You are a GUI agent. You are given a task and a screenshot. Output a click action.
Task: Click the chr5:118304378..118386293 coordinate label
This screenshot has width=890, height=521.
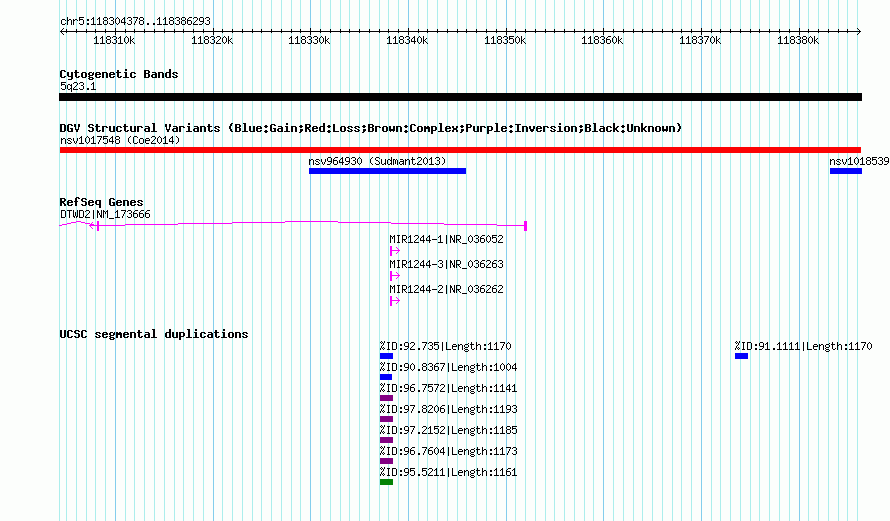tap(135, 21)
